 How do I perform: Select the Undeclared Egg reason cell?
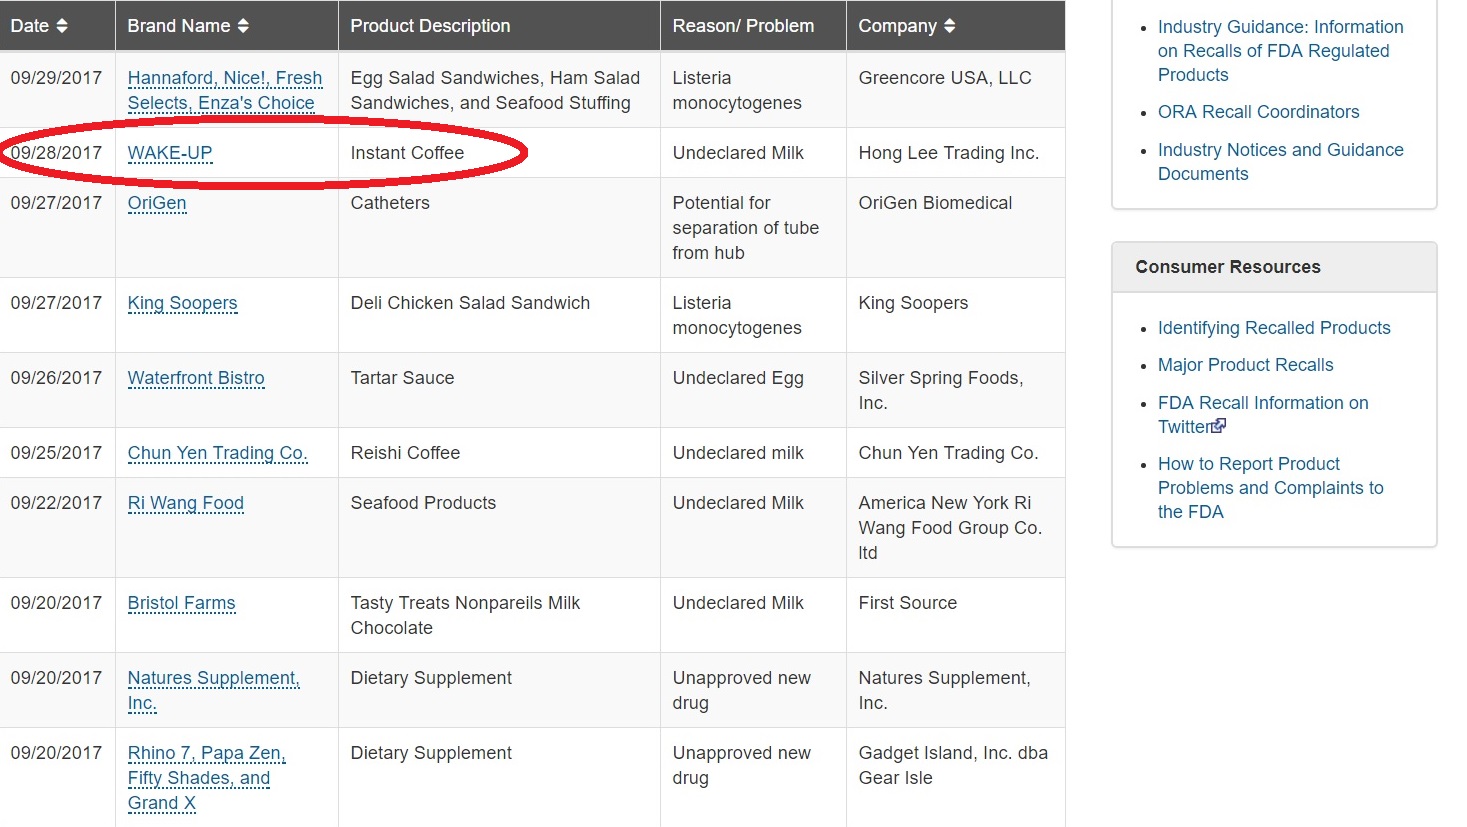pyautogui.click(x=753, y=390)
